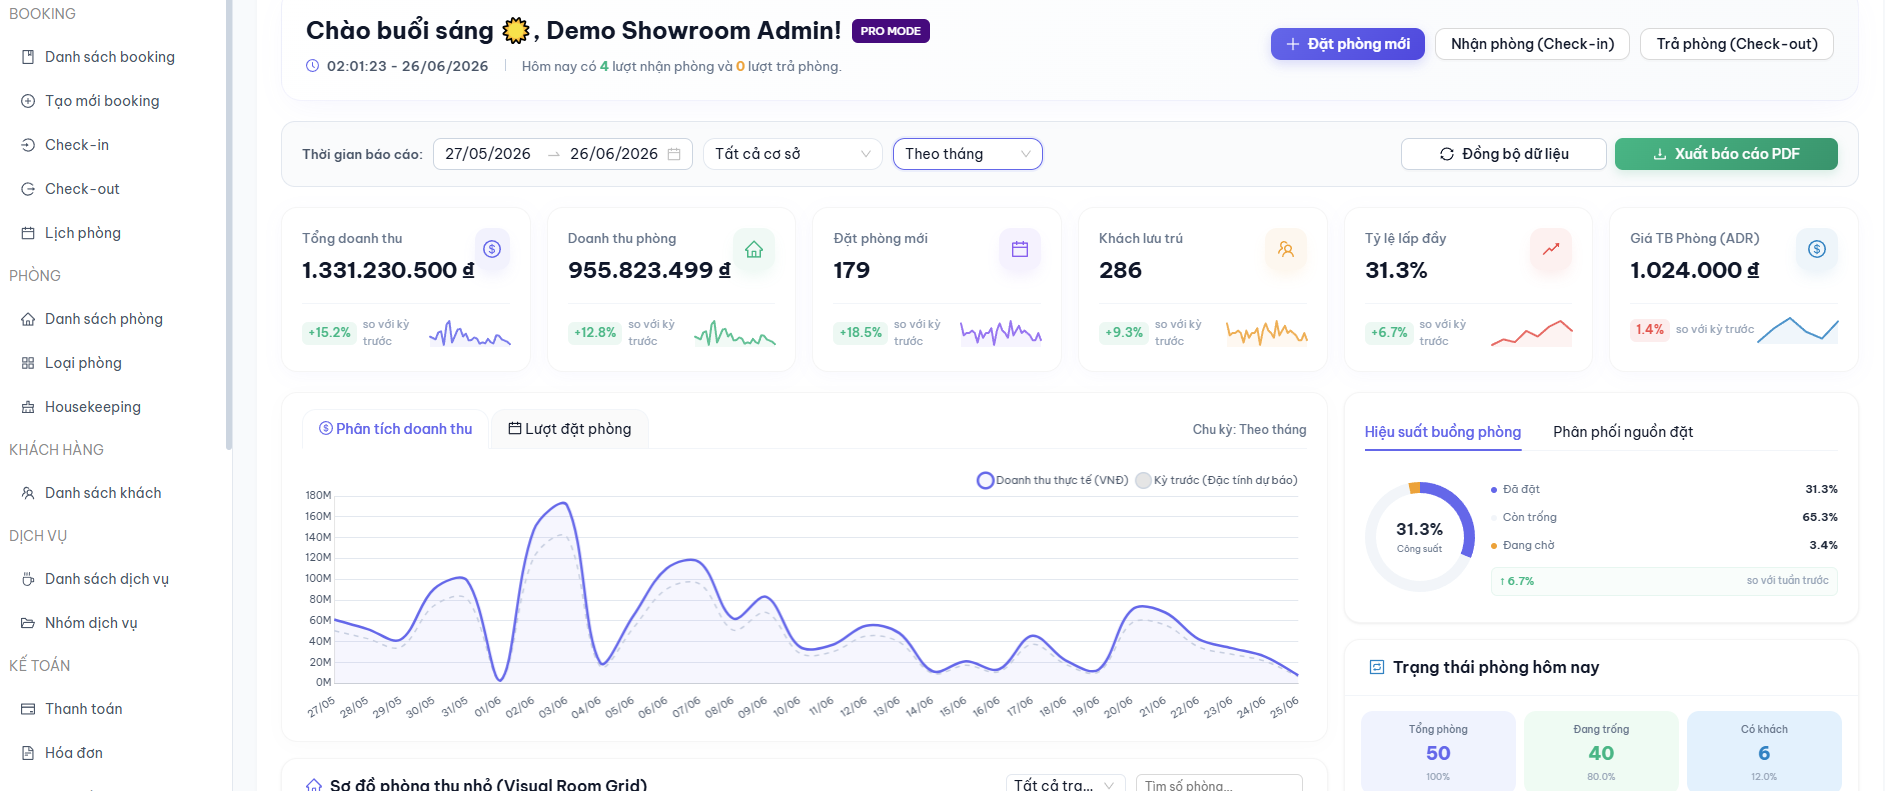Expand the Tất cả cơ sở dropdown
This screenshot has width=1885, height=791.
pos(792,154)
